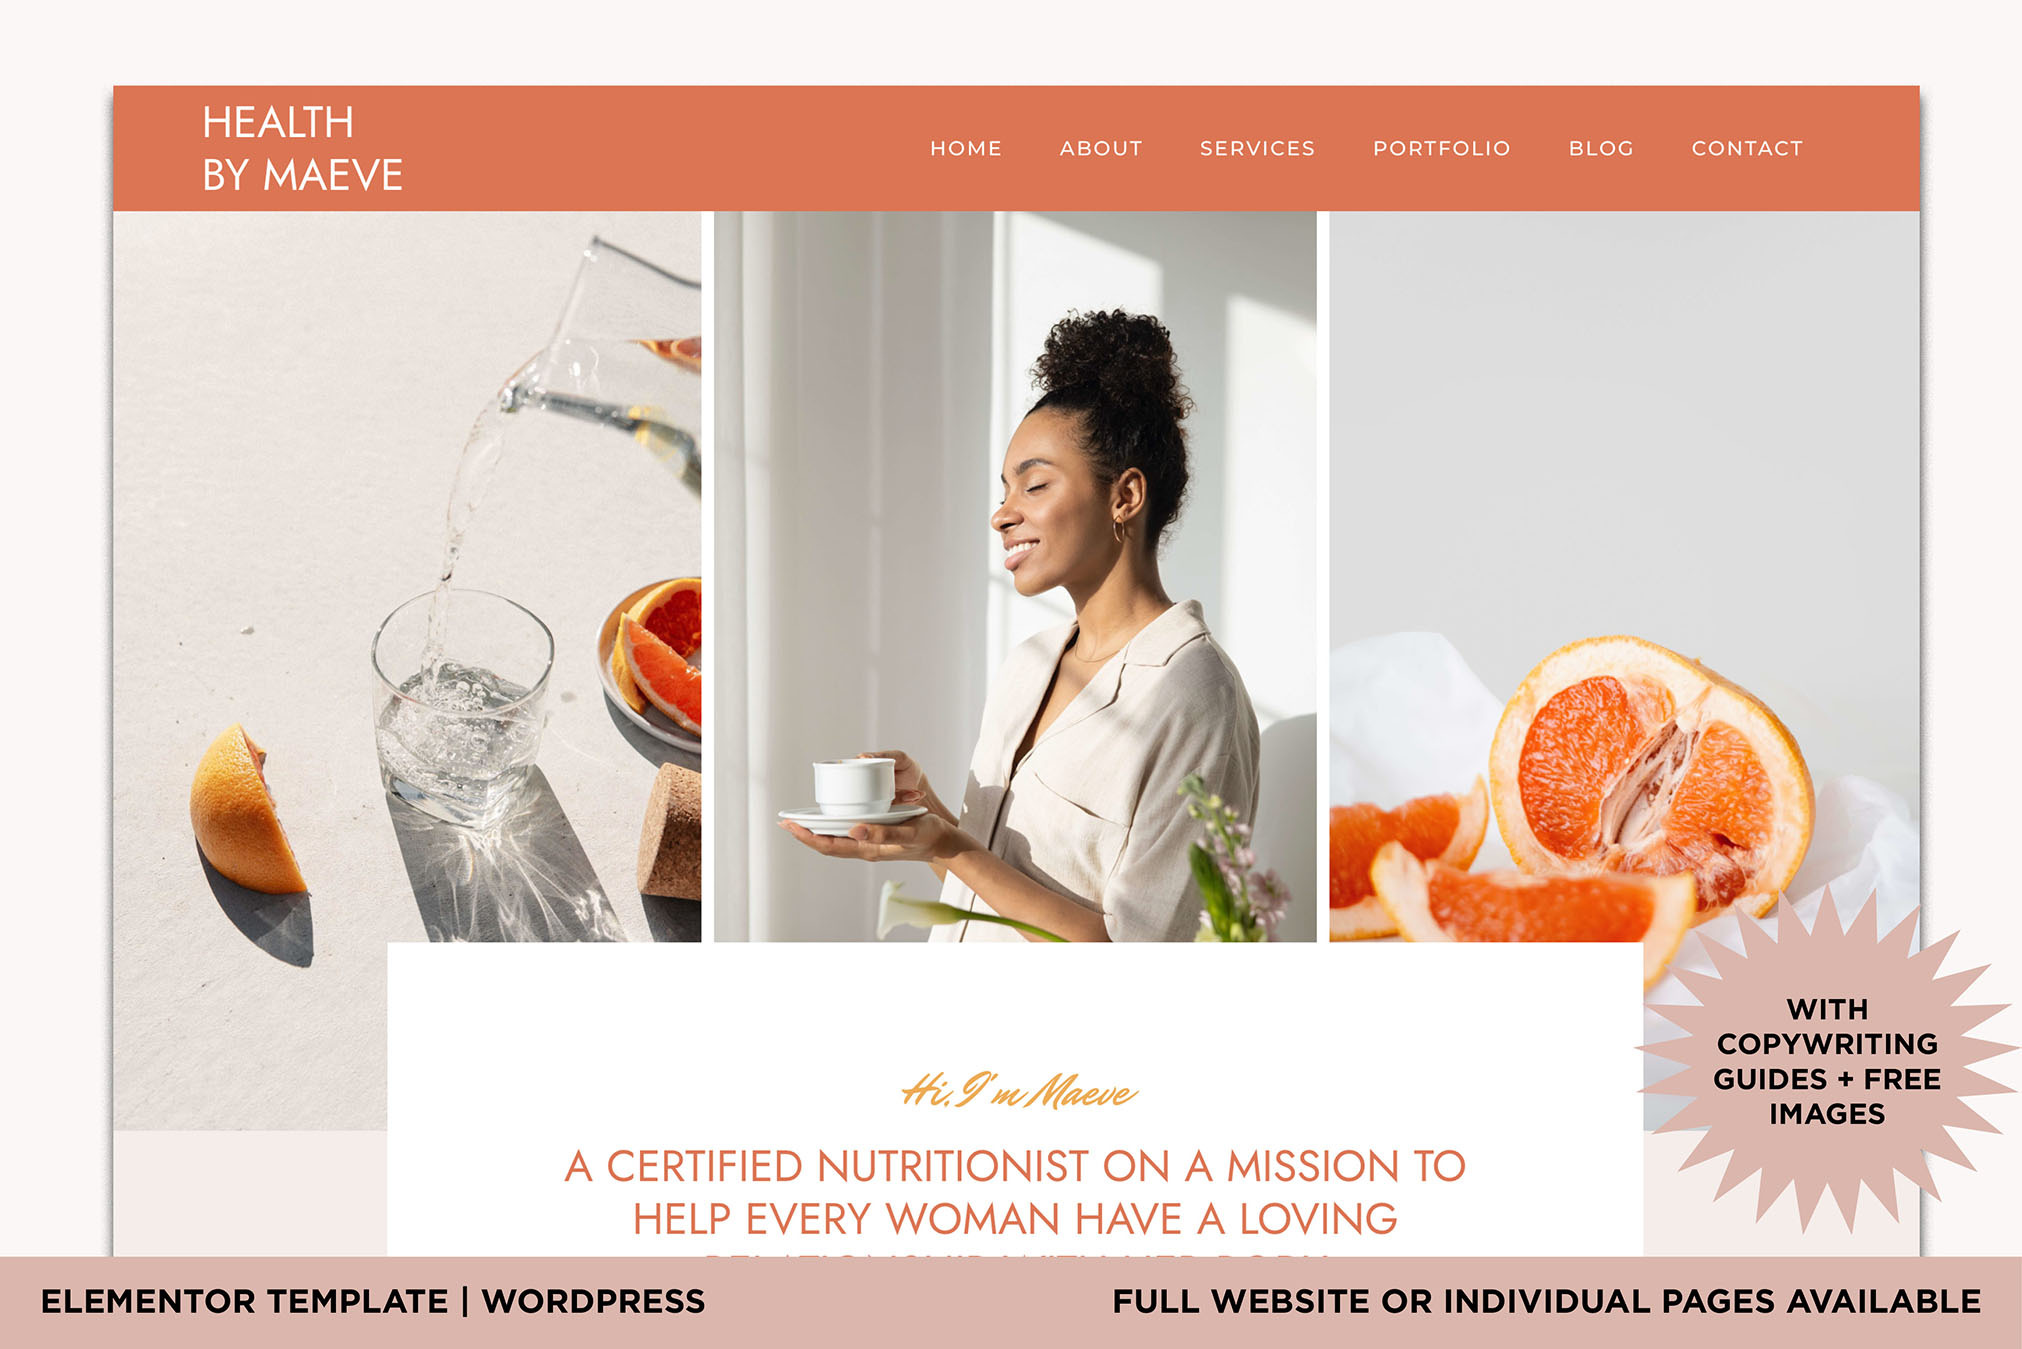Open the sliced grapefruit image
Viewport: 2022px width, 1349px height.
pyautogui.click(x=1624, y=576)
